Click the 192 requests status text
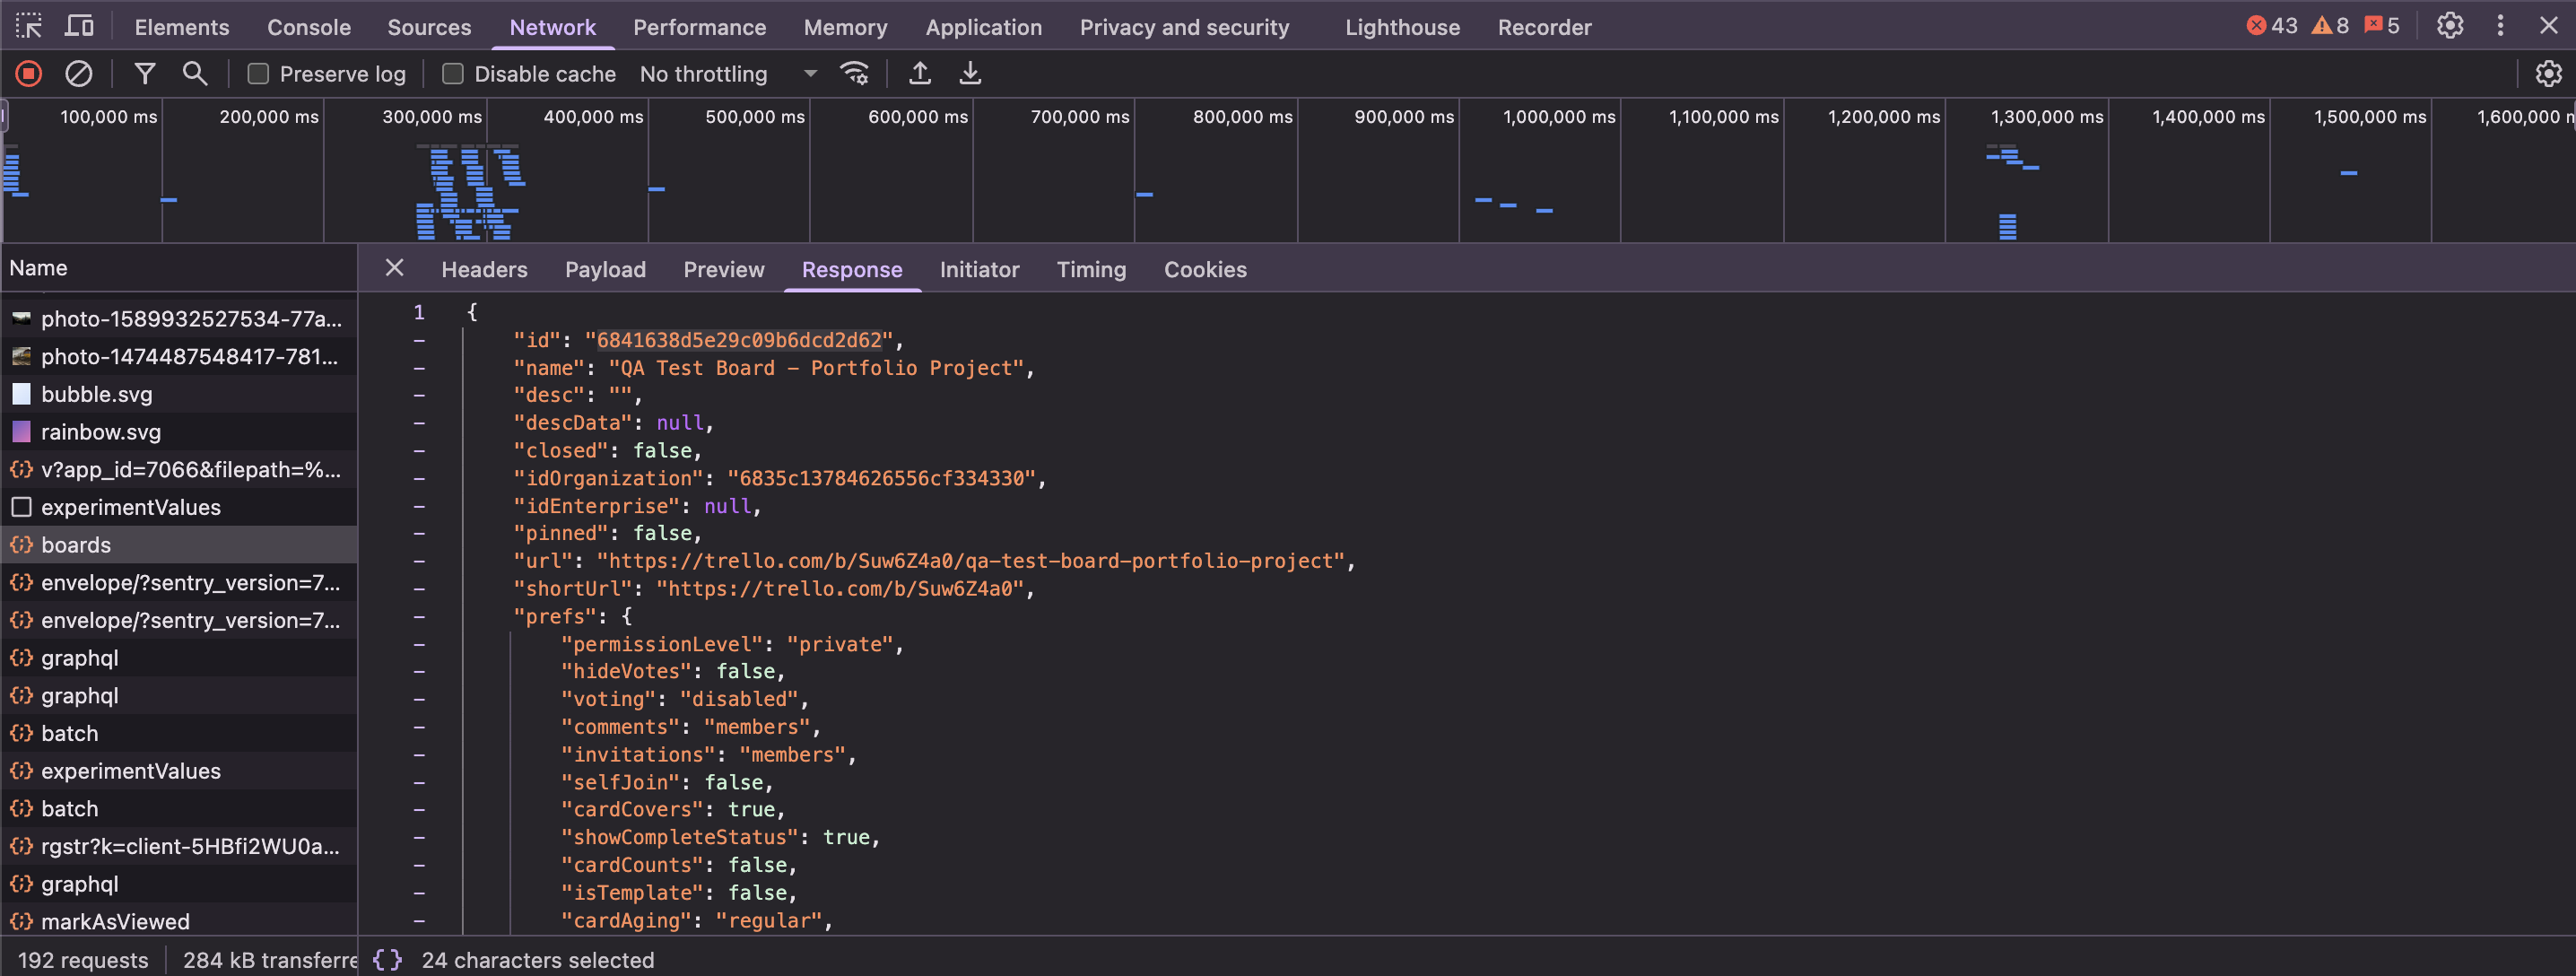The image size is (2576, 976). click(x=83, y=960)
